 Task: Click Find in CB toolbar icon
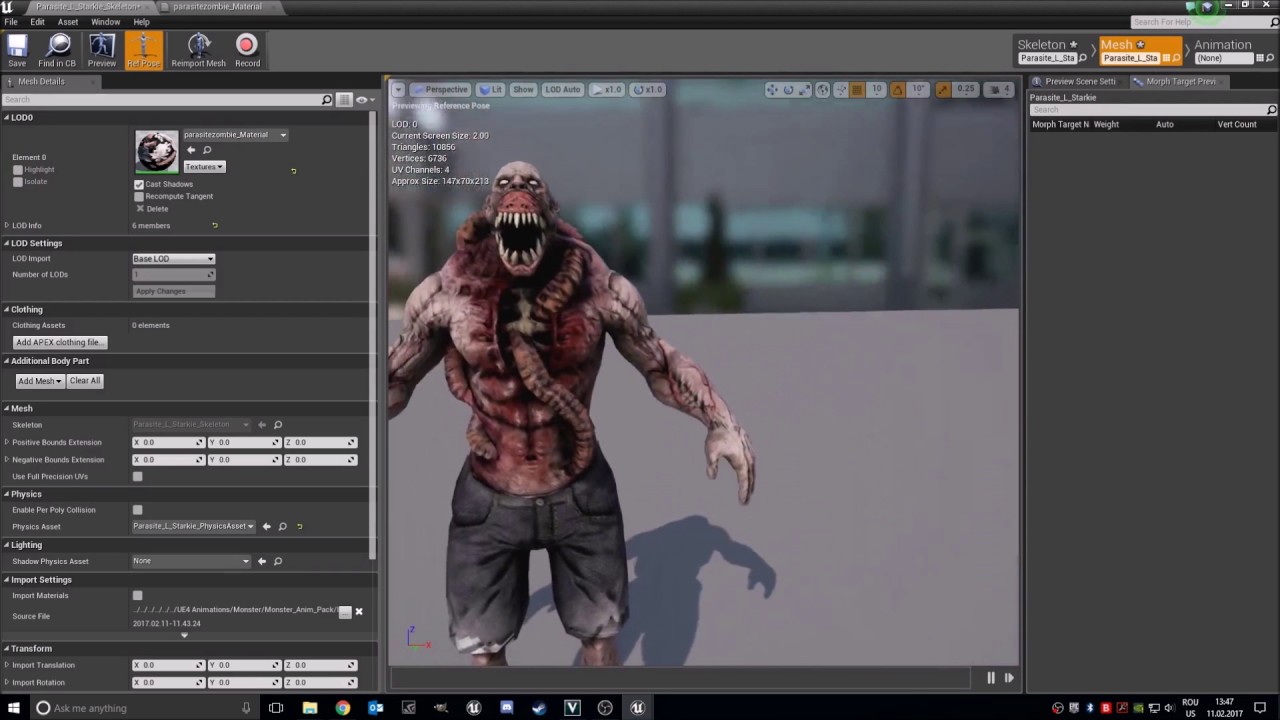pyautogui.click(x=57, y=50)
